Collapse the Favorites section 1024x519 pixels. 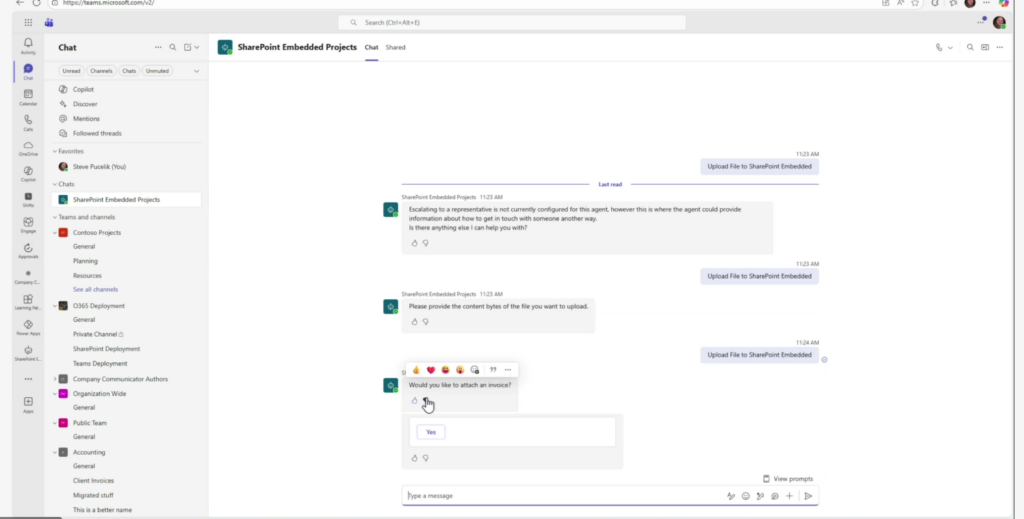coord(55,151)
